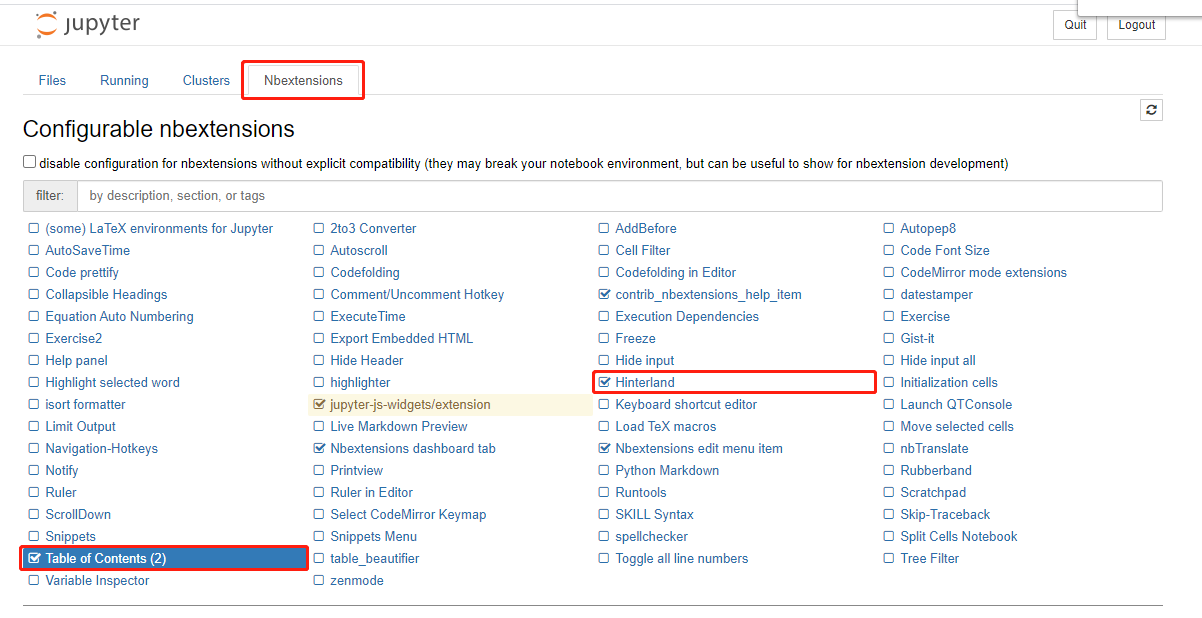Image resolution: width=1202 pixels, height=618 pixels.
Task: Select the Nbextensions tab
Action: 303,81
